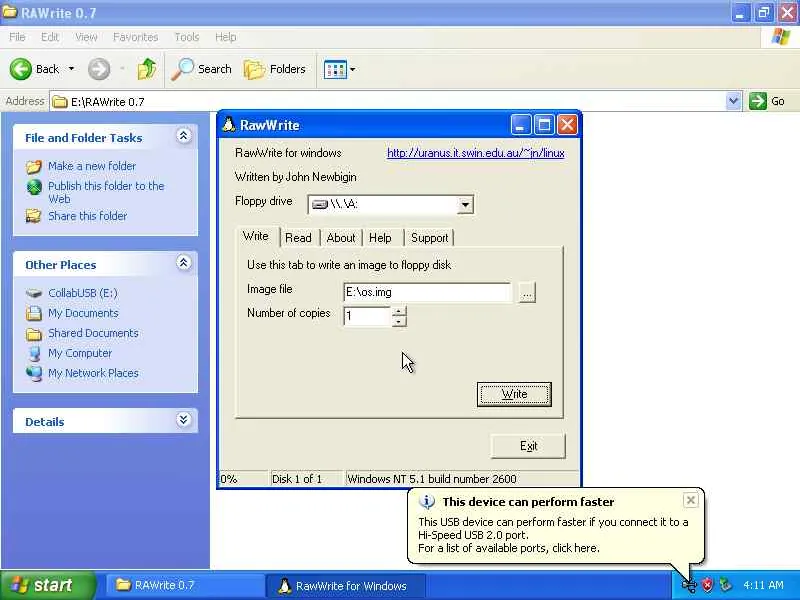Switch to RawWrite for Windows taskbar button

(x=345, y=586)
